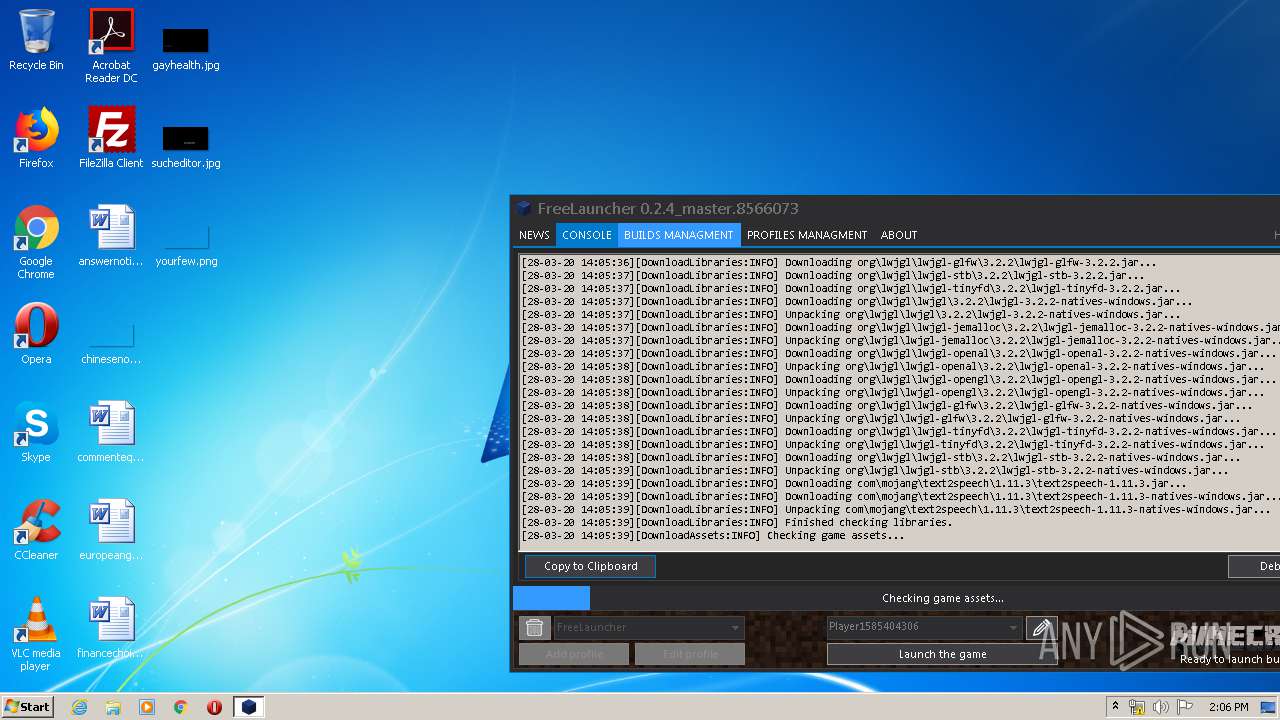Open Internet Explorer in taskbar
This screenshot has width=1280, height=720.
tap(79, 707)
